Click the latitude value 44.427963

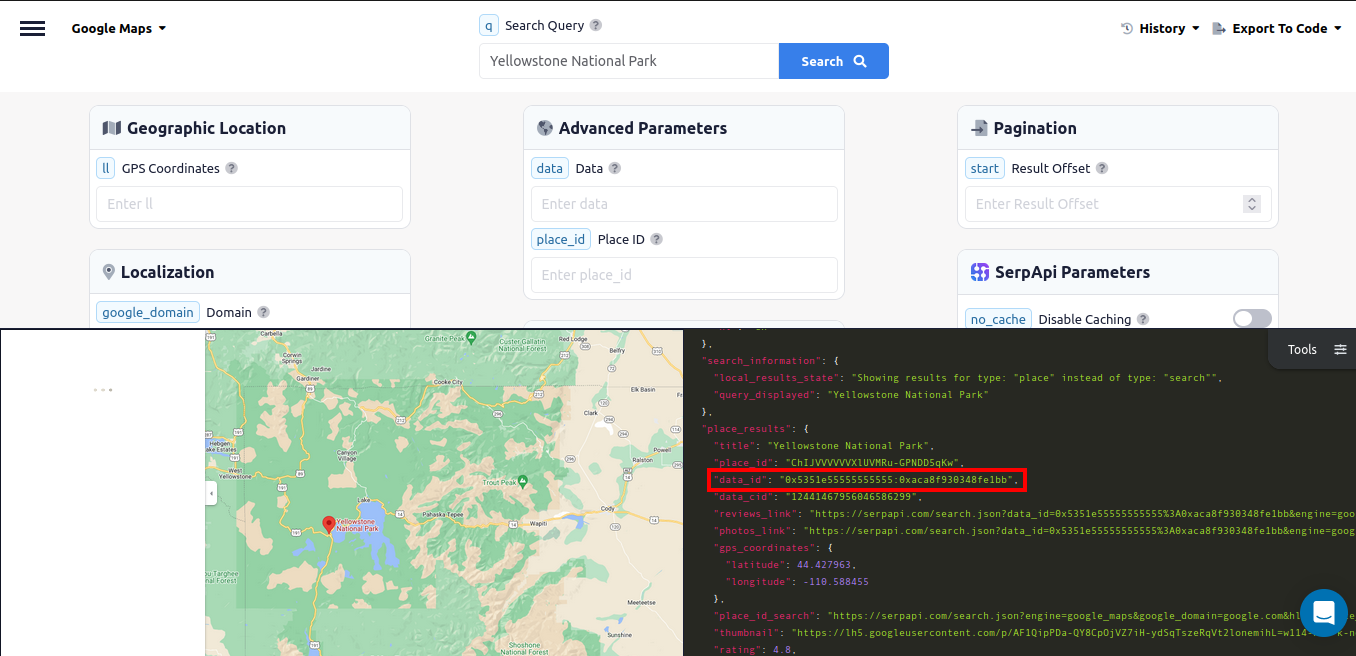tap(825, 565)
